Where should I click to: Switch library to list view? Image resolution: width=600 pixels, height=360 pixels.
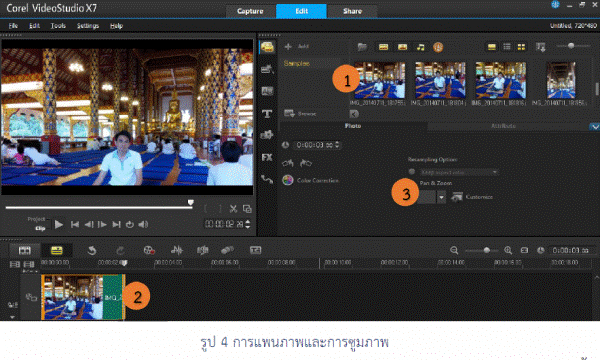507,47
